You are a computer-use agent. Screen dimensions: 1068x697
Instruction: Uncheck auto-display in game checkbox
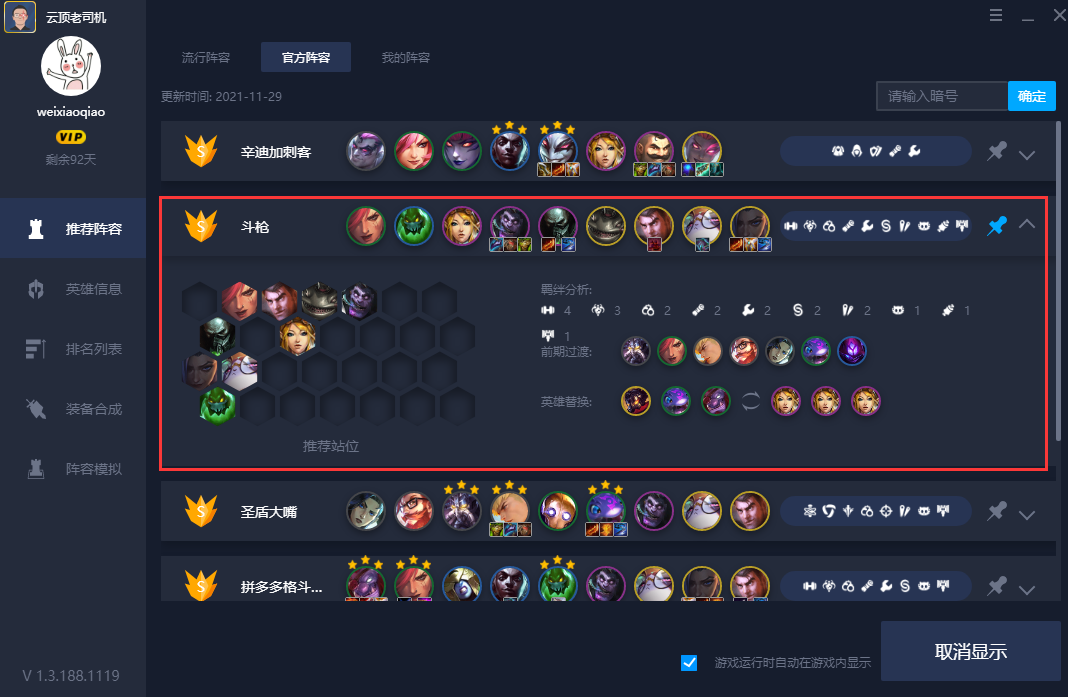click(689, 662)
